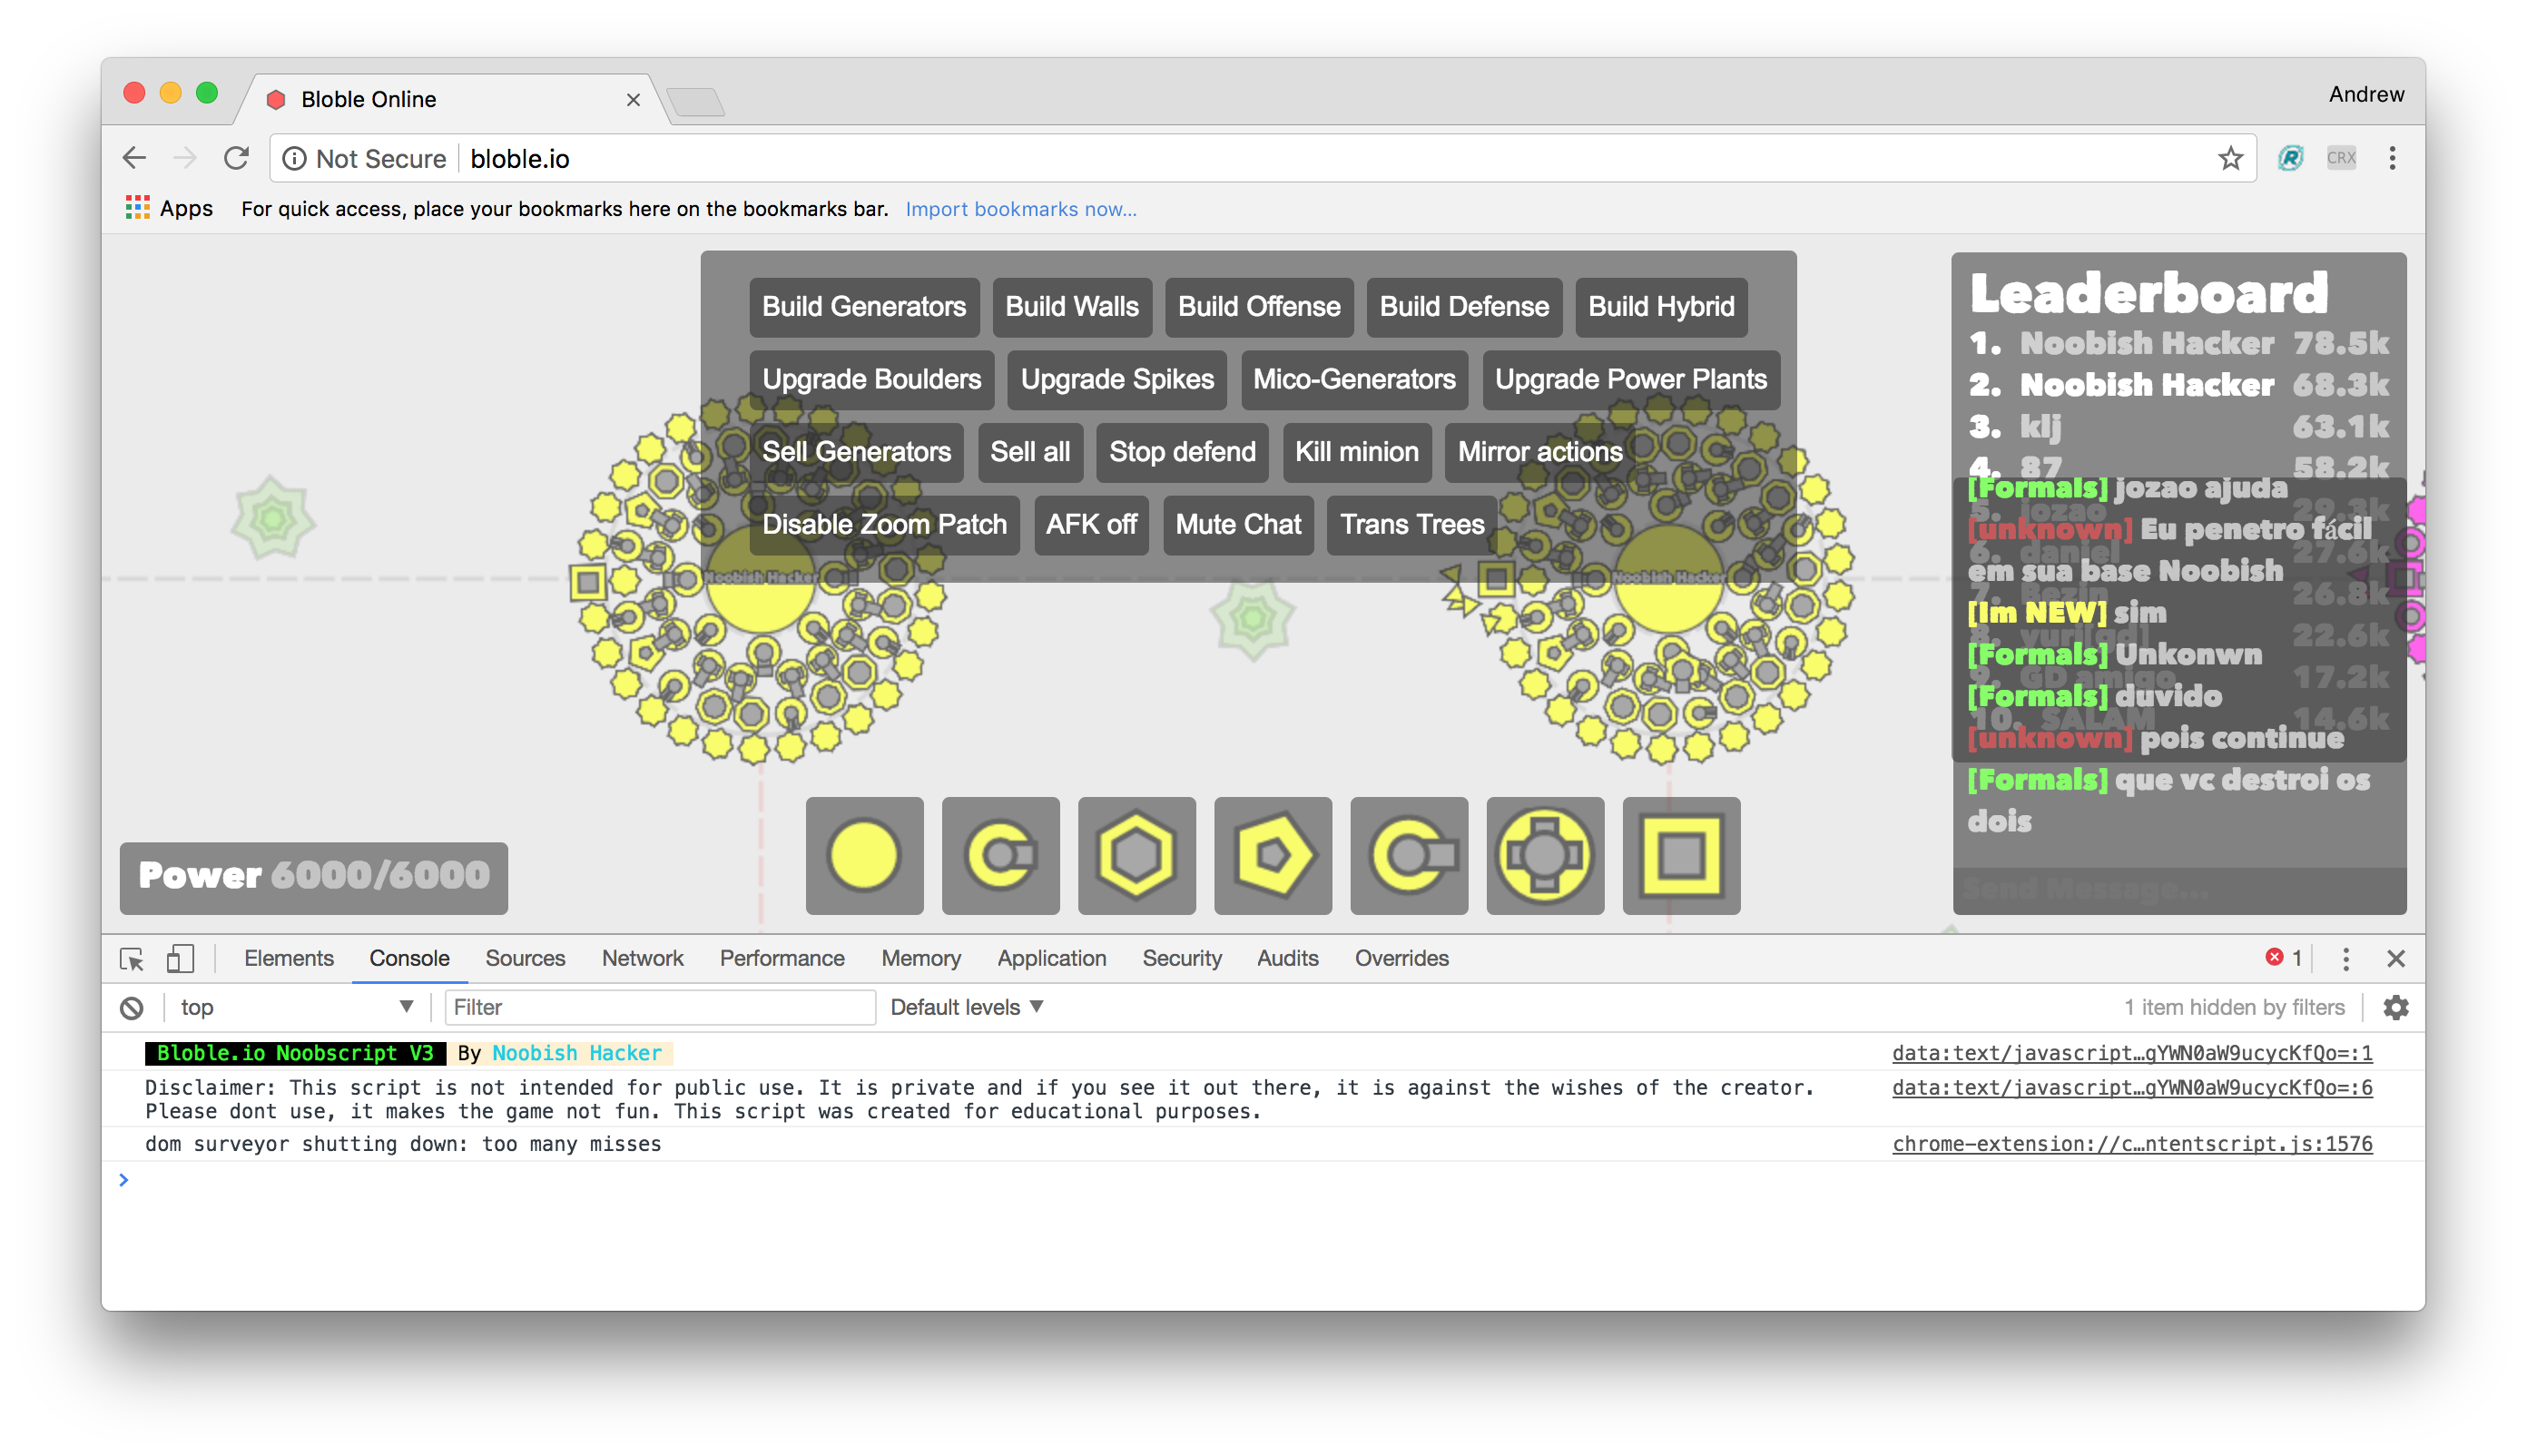This screenshot has height=1456, width=2527.
Task: Click inside the console Filter input field
Action: (x=660, y=1007)
